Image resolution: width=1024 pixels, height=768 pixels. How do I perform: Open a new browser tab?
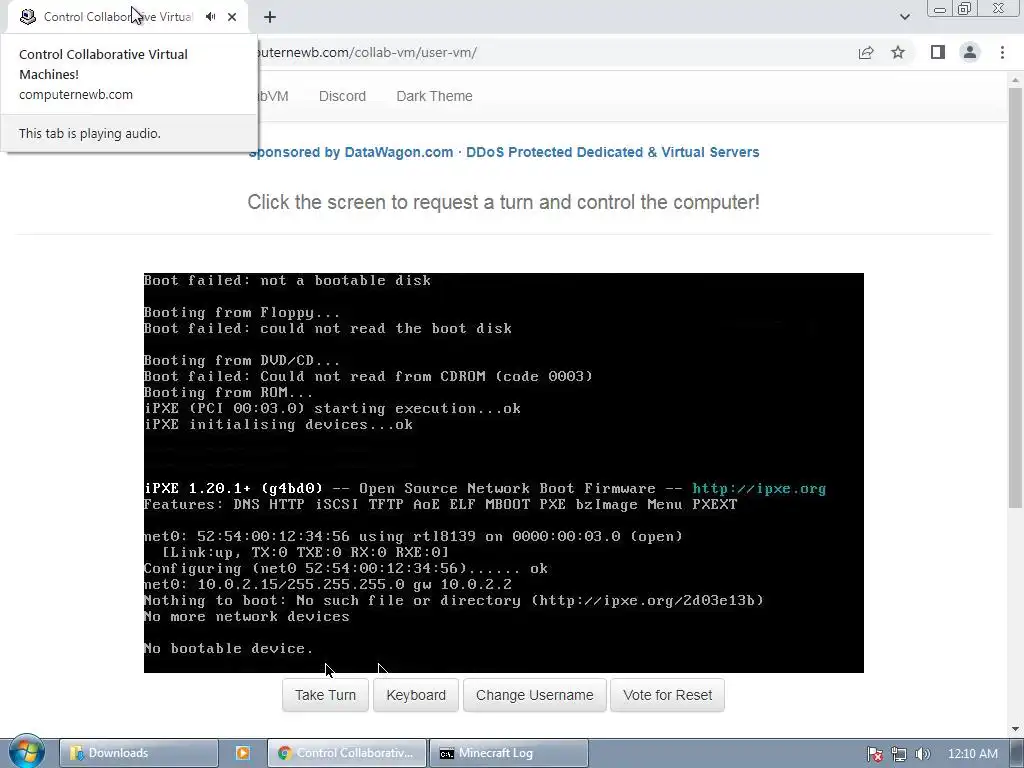(270, 17)
